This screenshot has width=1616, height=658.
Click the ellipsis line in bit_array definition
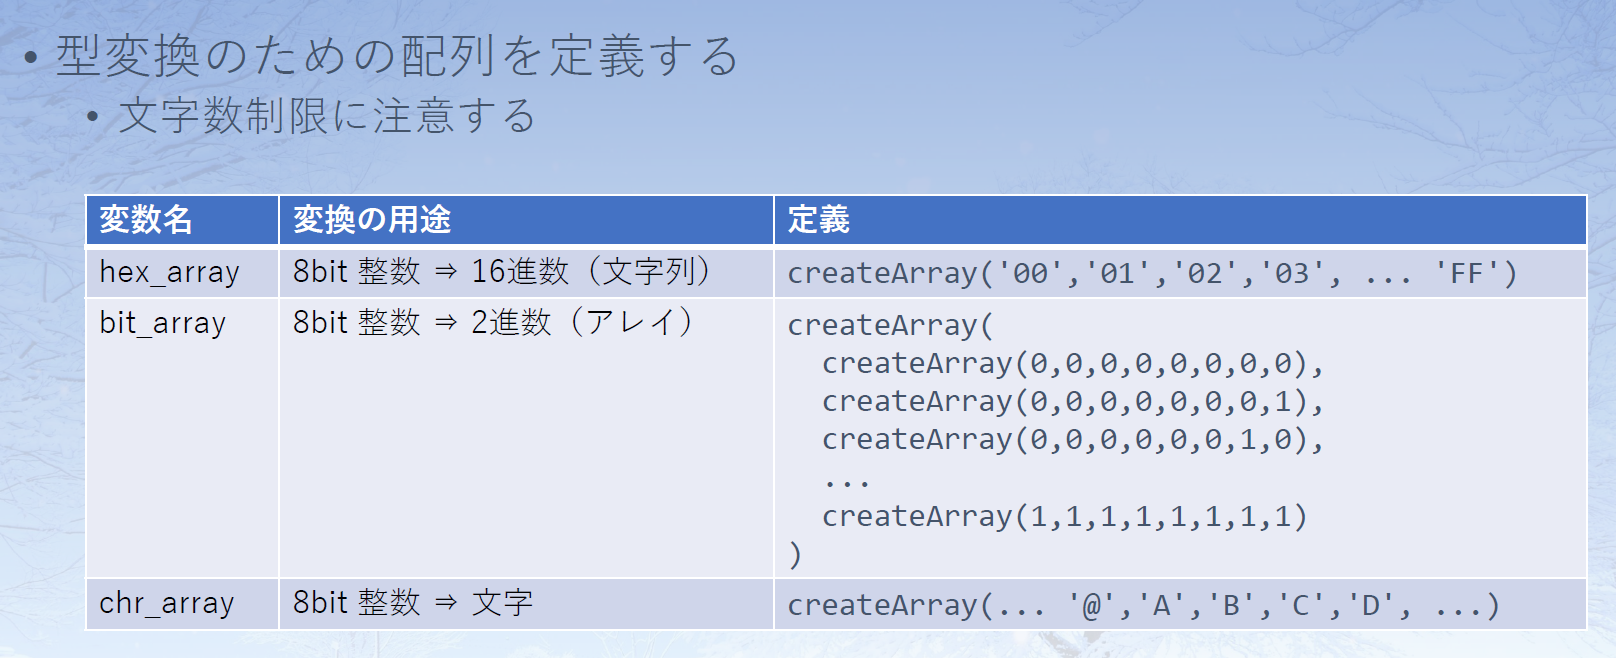click(847, 484)
